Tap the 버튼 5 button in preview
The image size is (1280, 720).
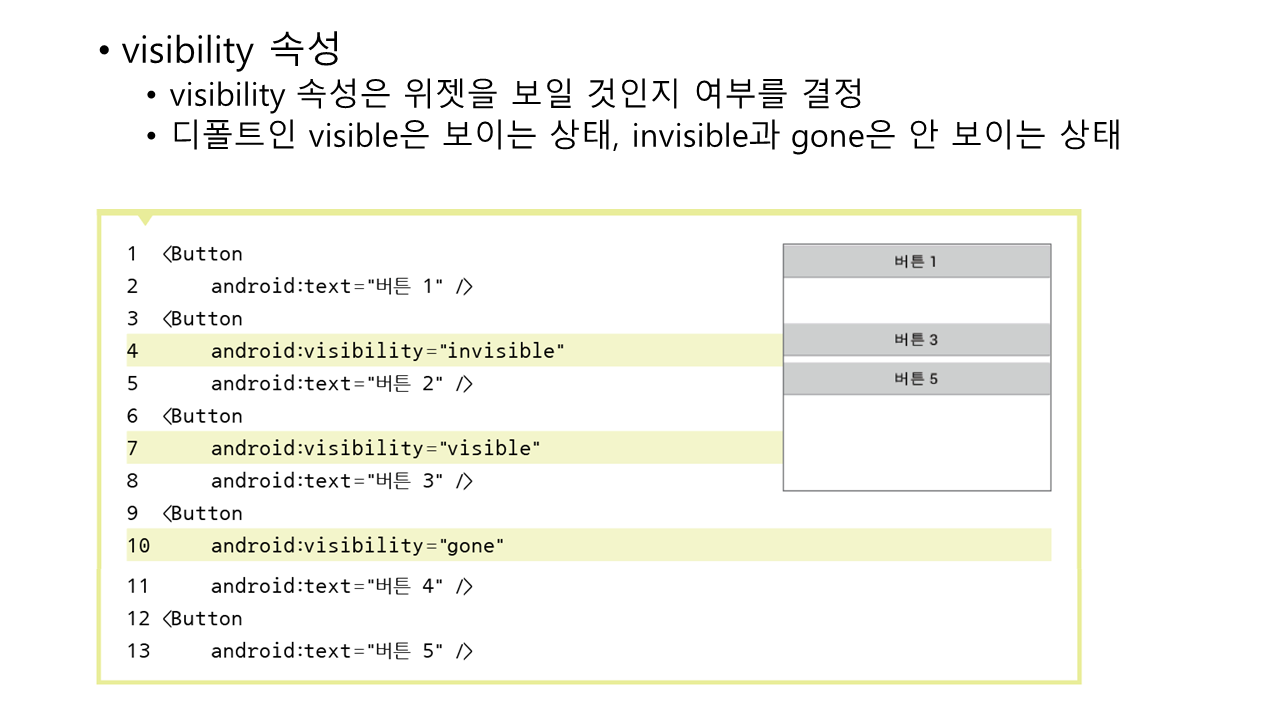point(916,379)
